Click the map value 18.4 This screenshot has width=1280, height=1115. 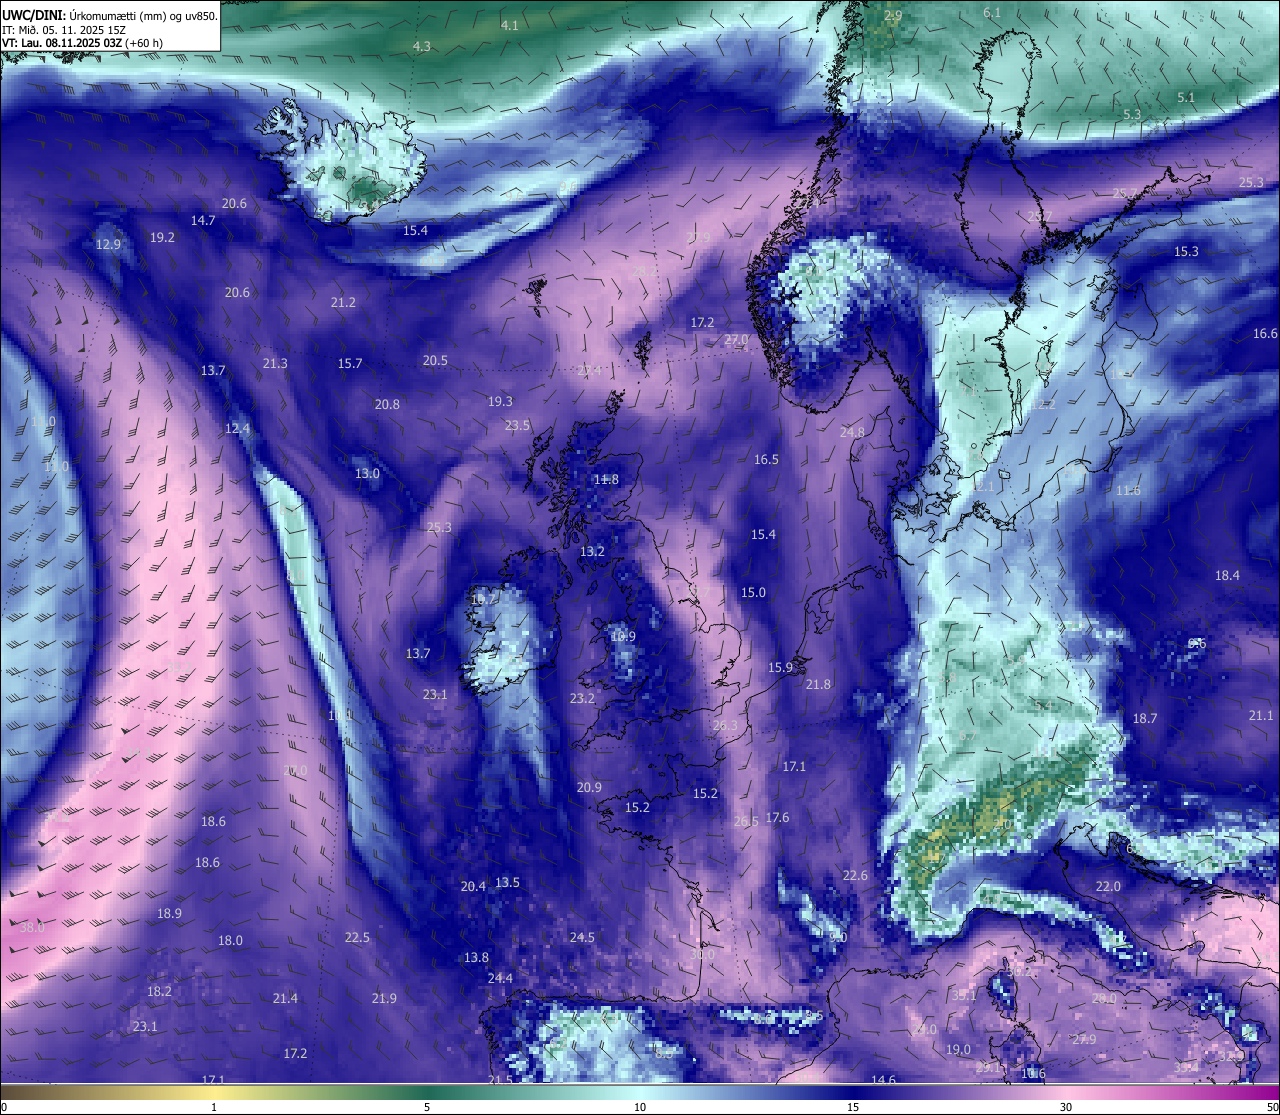(1227, 576)
